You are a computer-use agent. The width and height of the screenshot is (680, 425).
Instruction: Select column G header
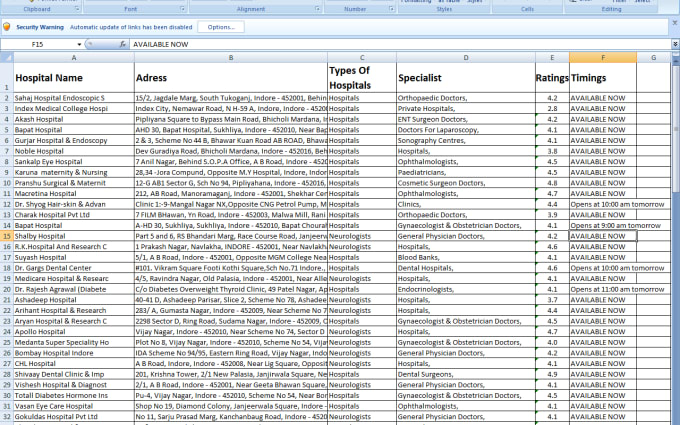pos(653,57)
